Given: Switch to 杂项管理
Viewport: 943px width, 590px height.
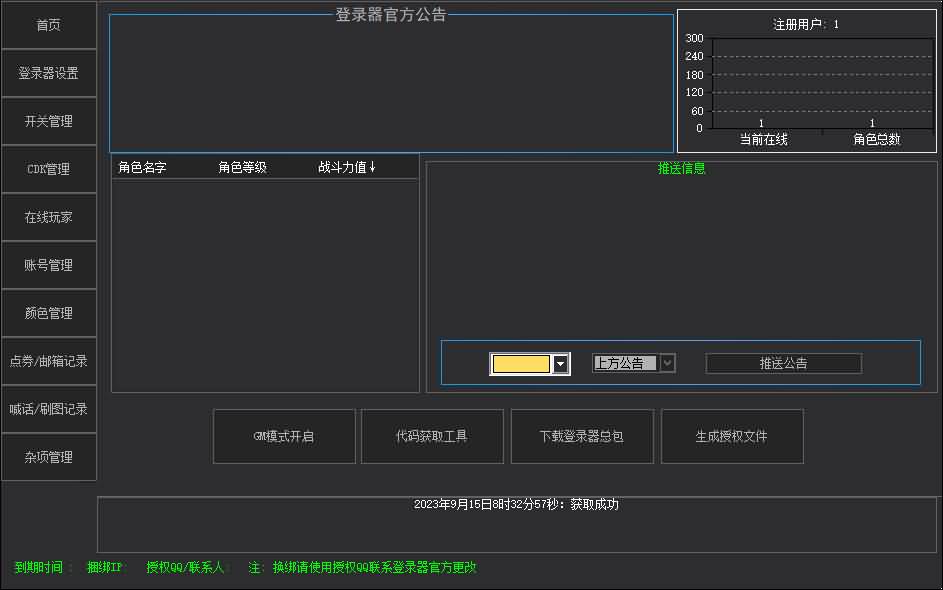Looking at the screenshot, I should tap(48, 457).
